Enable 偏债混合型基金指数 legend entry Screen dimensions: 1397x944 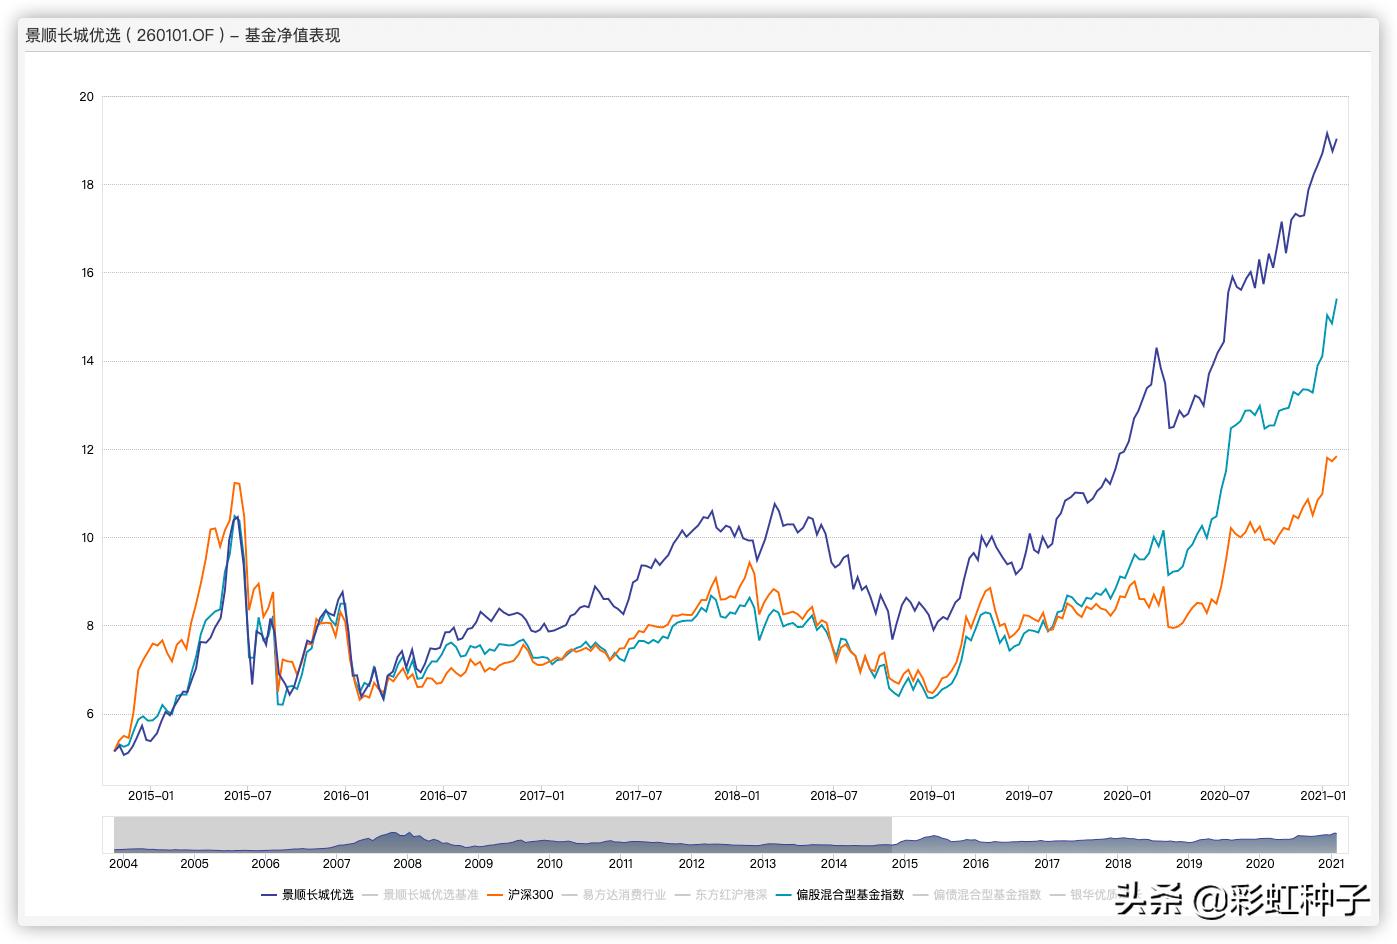977,895
